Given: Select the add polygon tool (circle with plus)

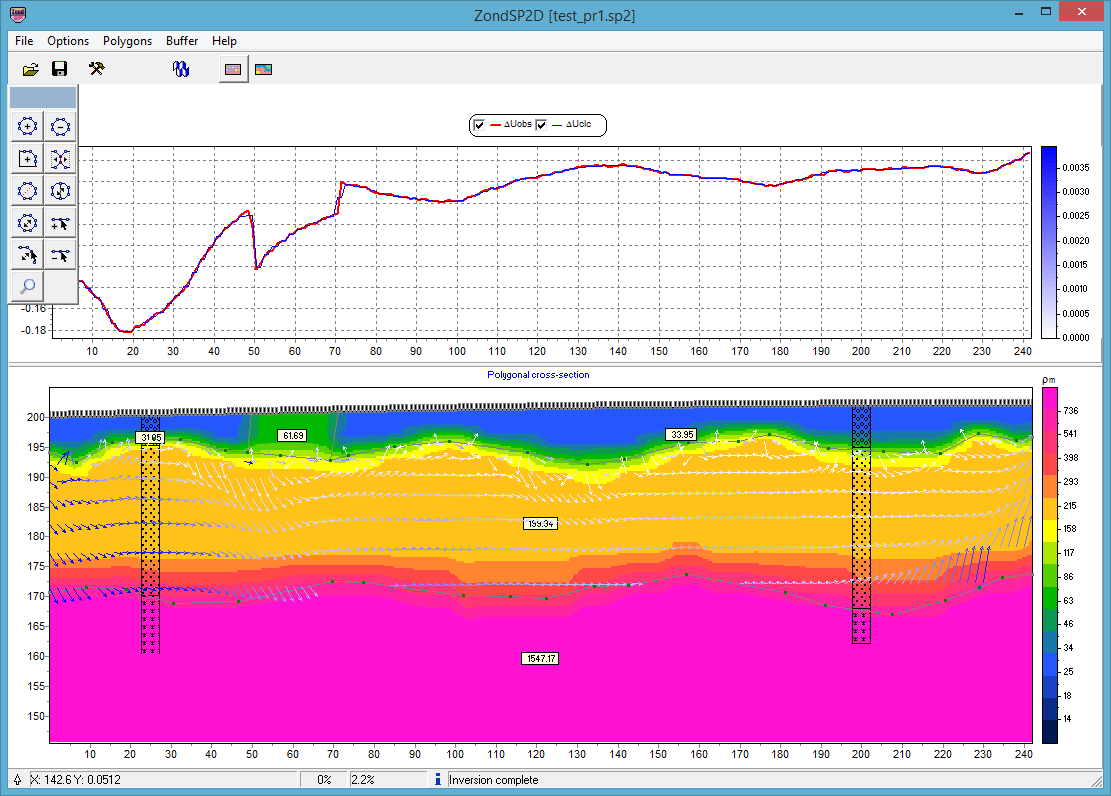Looking at the screenshot, I should 27,126.
